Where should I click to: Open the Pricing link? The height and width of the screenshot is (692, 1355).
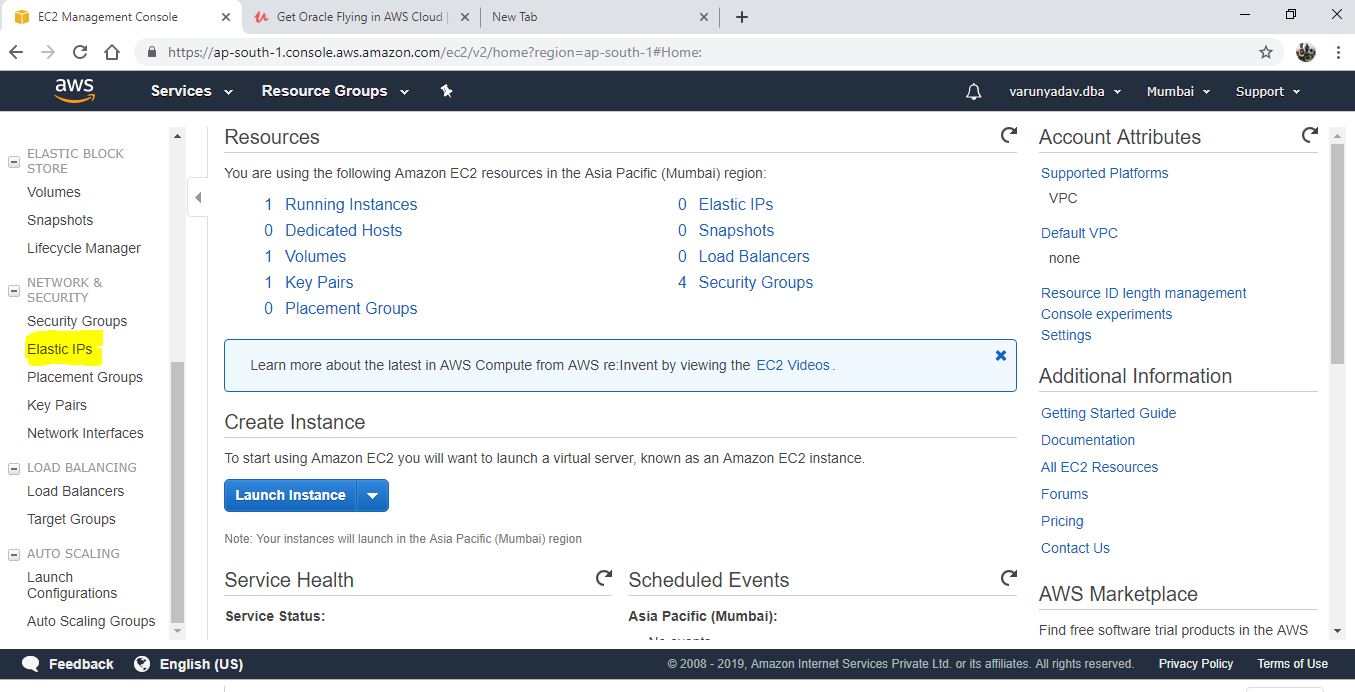[x=1062, y=521]
